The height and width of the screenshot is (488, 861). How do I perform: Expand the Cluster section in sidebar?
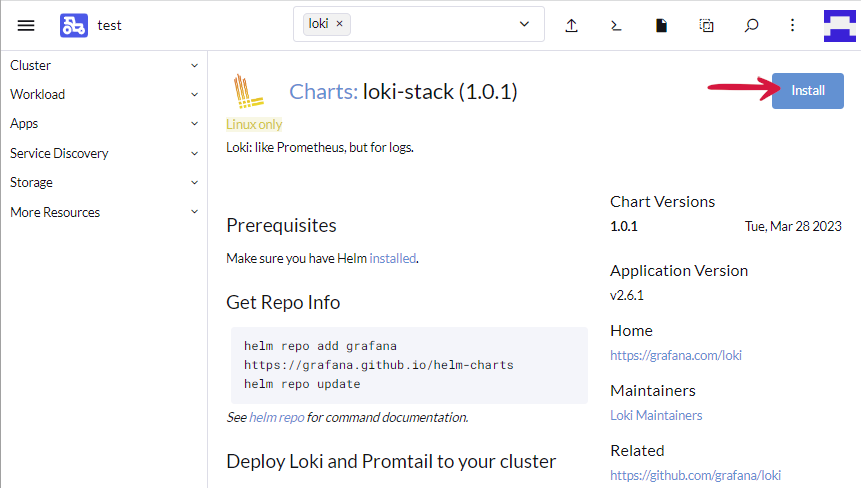100,65
